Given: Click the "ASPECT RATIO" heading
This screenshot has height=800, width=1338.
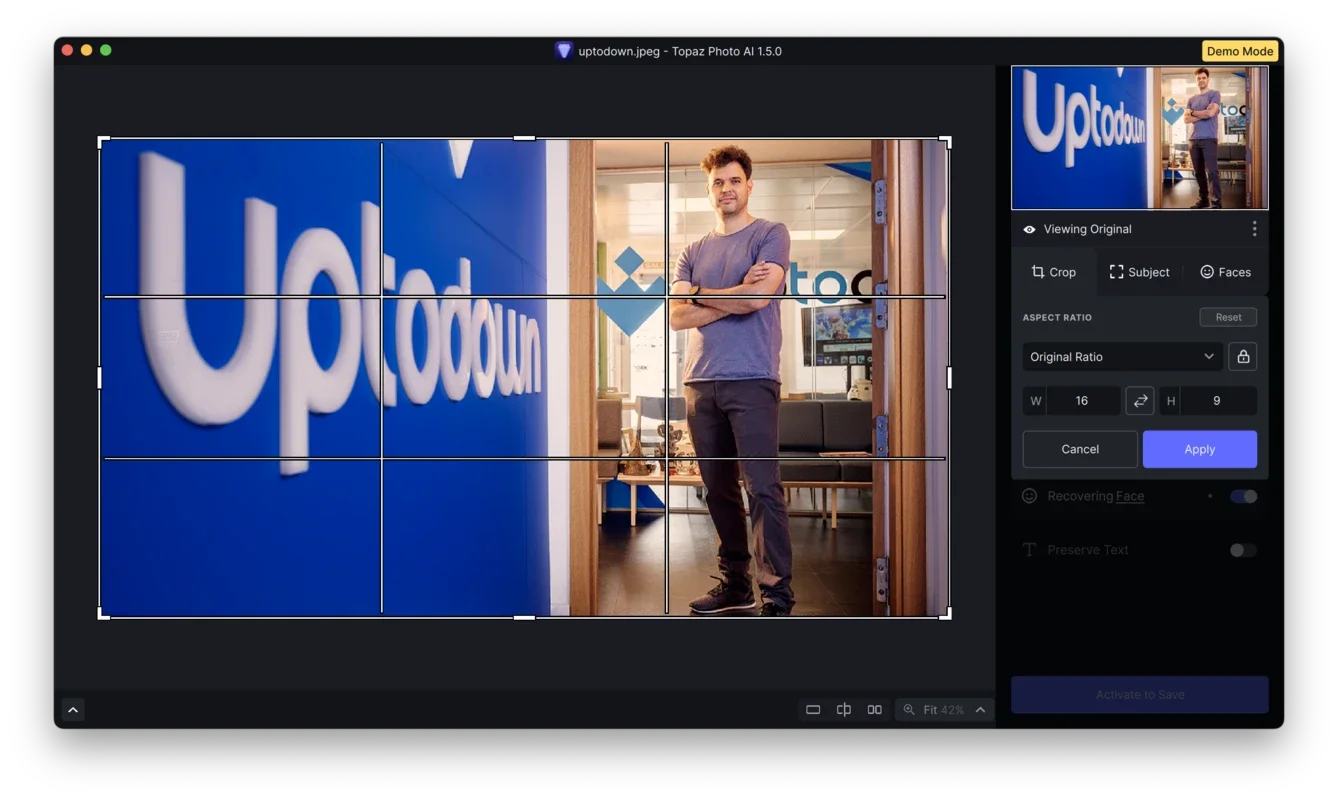Looking at the screenshot, I should tap(1057, 317).
